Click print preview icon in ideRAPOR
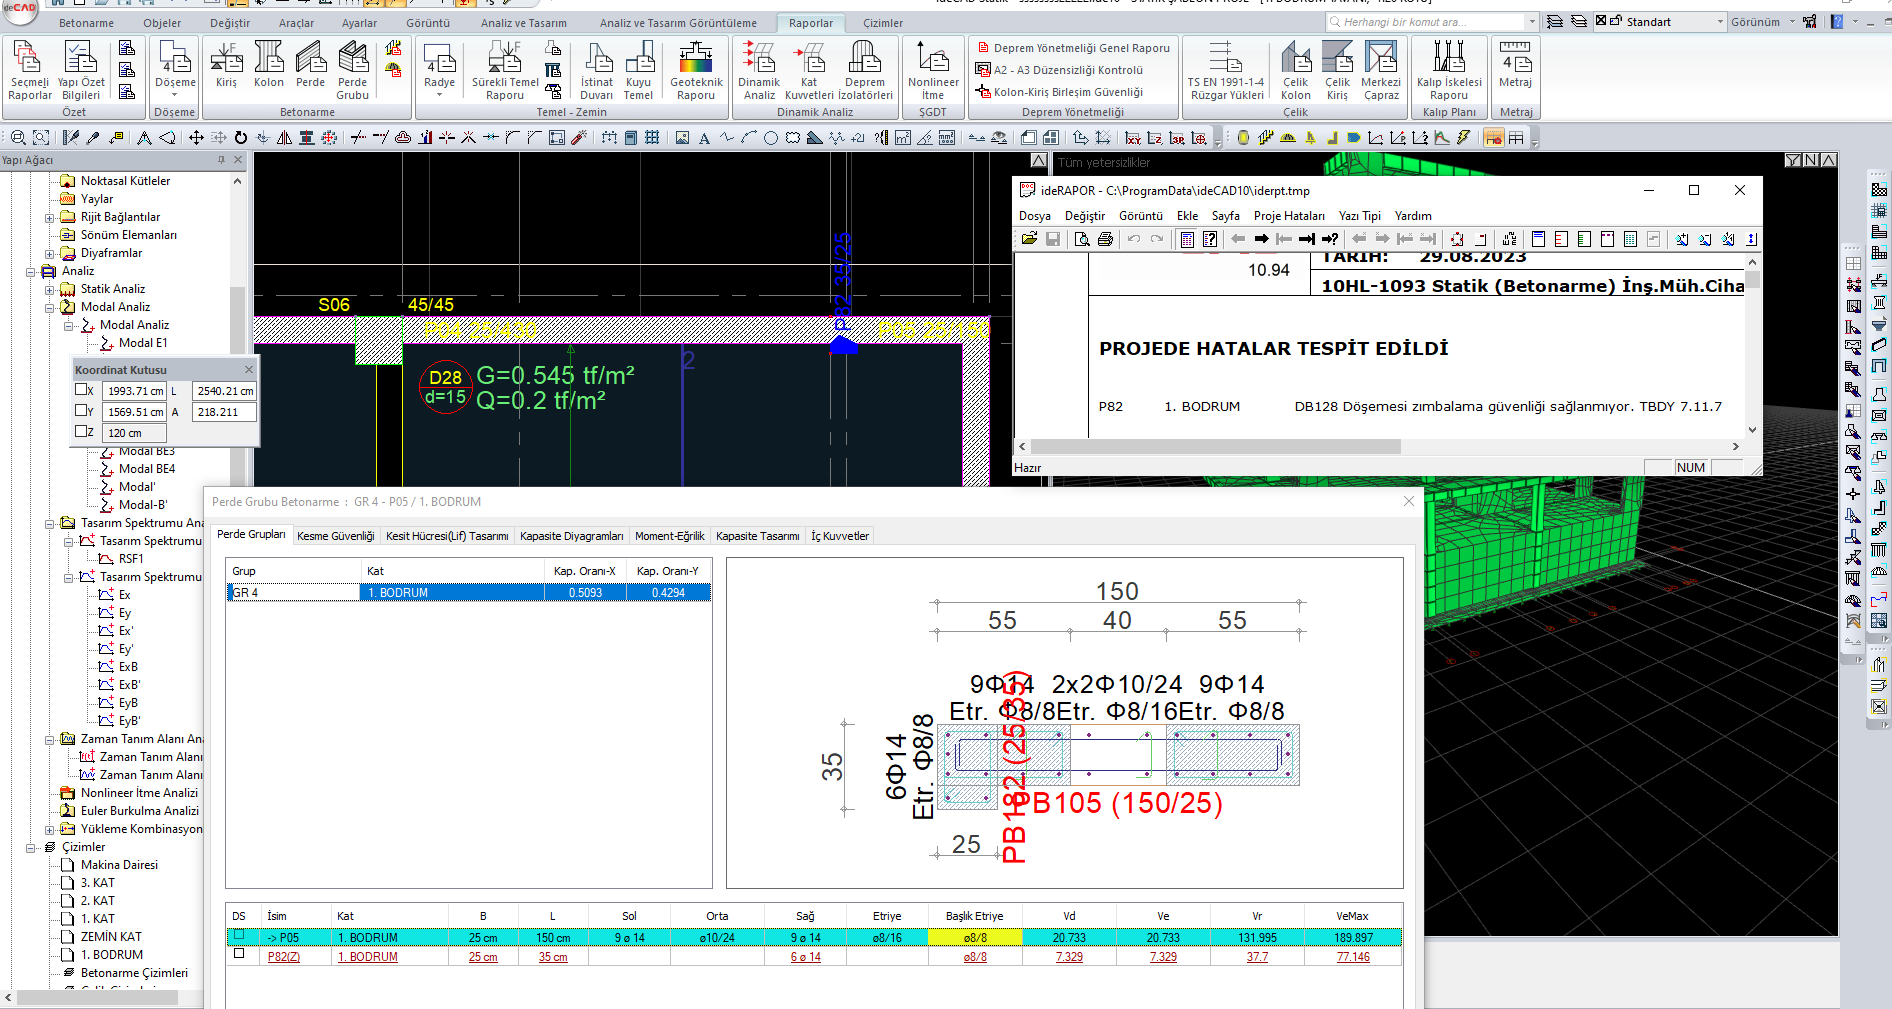The image size is (1892, 1009). pos(1081,239)
